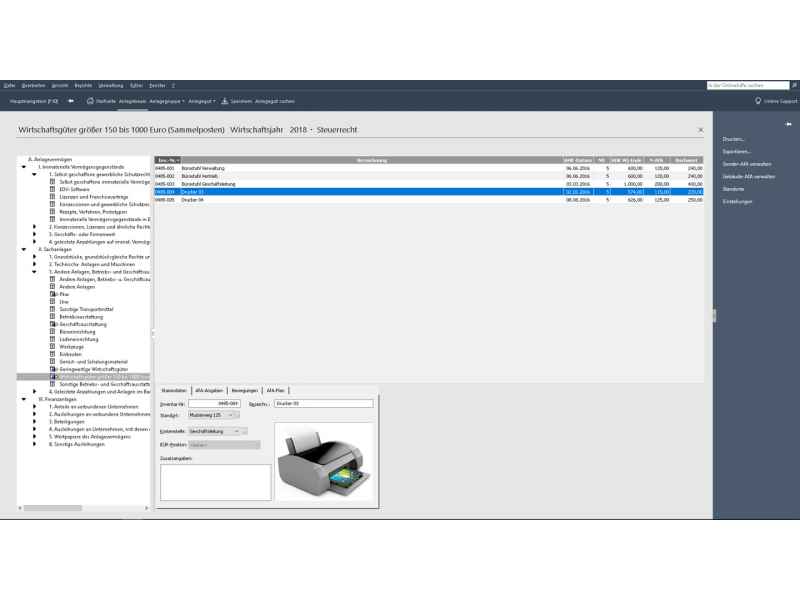Switch to the Bewegungen tab
The height and width of the screenshot is (600, 800).
pyautogui.click(x=245, y=390)
